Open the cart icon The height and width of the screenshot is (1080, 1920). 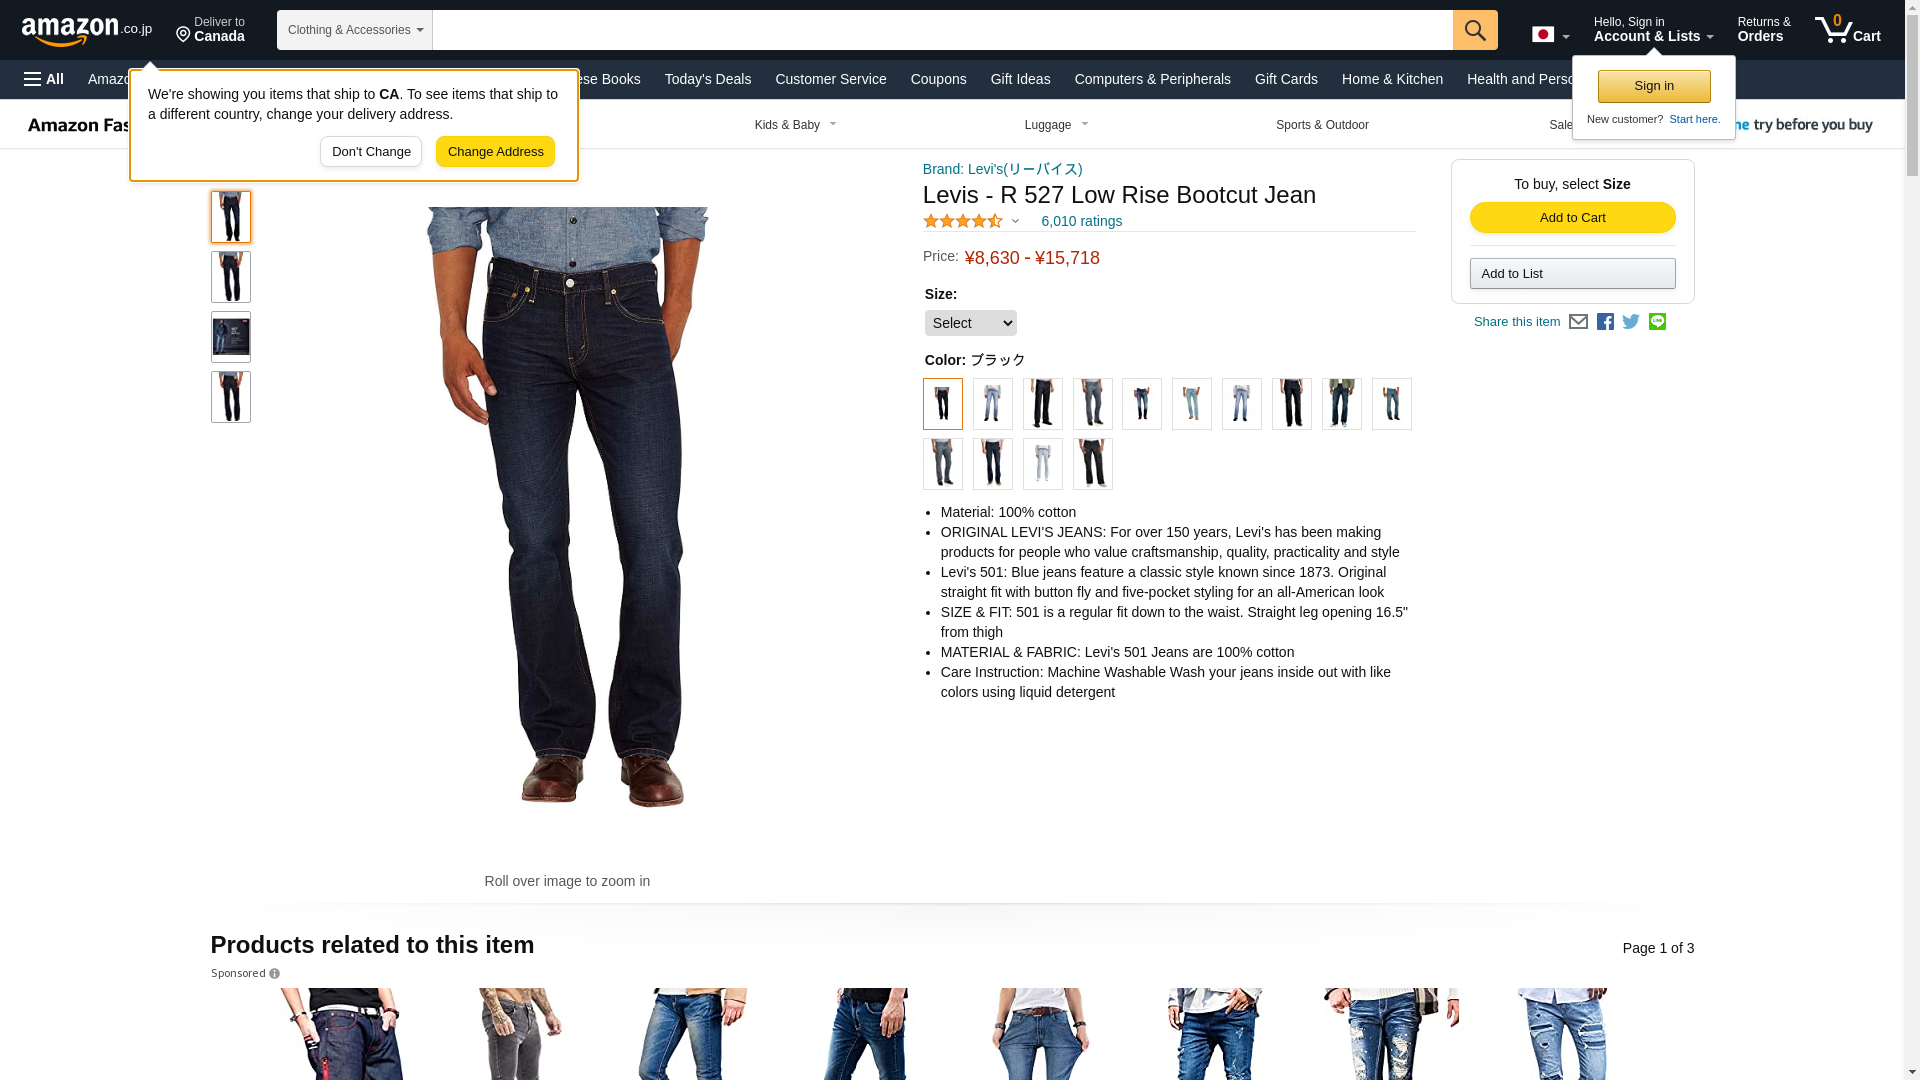pyautogui.click(x=1847, y=30)
